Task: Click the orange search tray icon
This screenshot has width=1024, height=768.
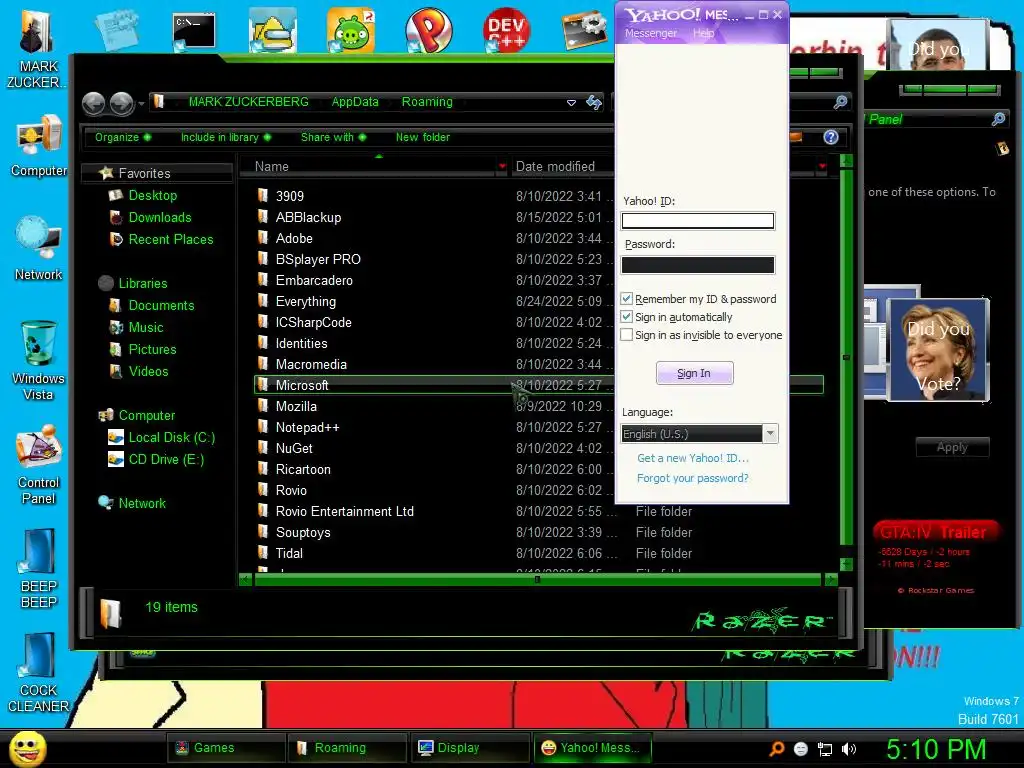Action: pyautogui.click(x=777, y=749)
